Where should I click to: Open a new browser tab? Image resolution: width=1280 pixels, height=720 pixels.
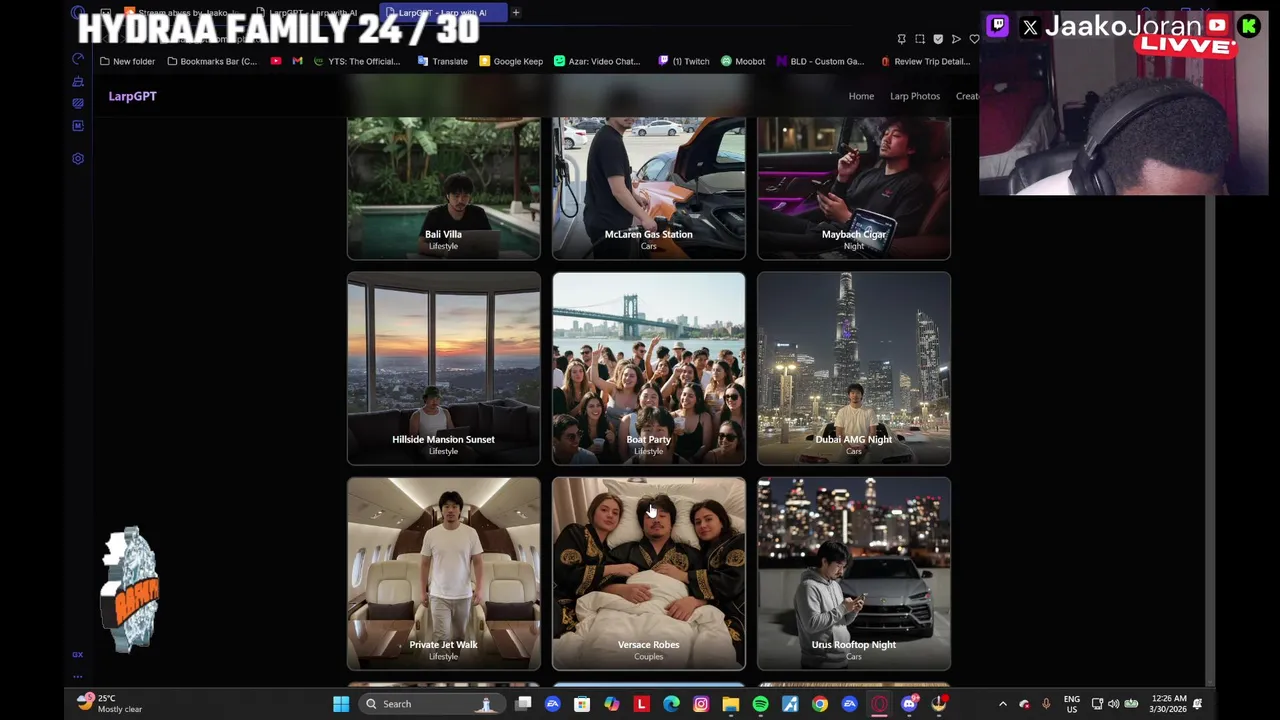click(515, 13)
